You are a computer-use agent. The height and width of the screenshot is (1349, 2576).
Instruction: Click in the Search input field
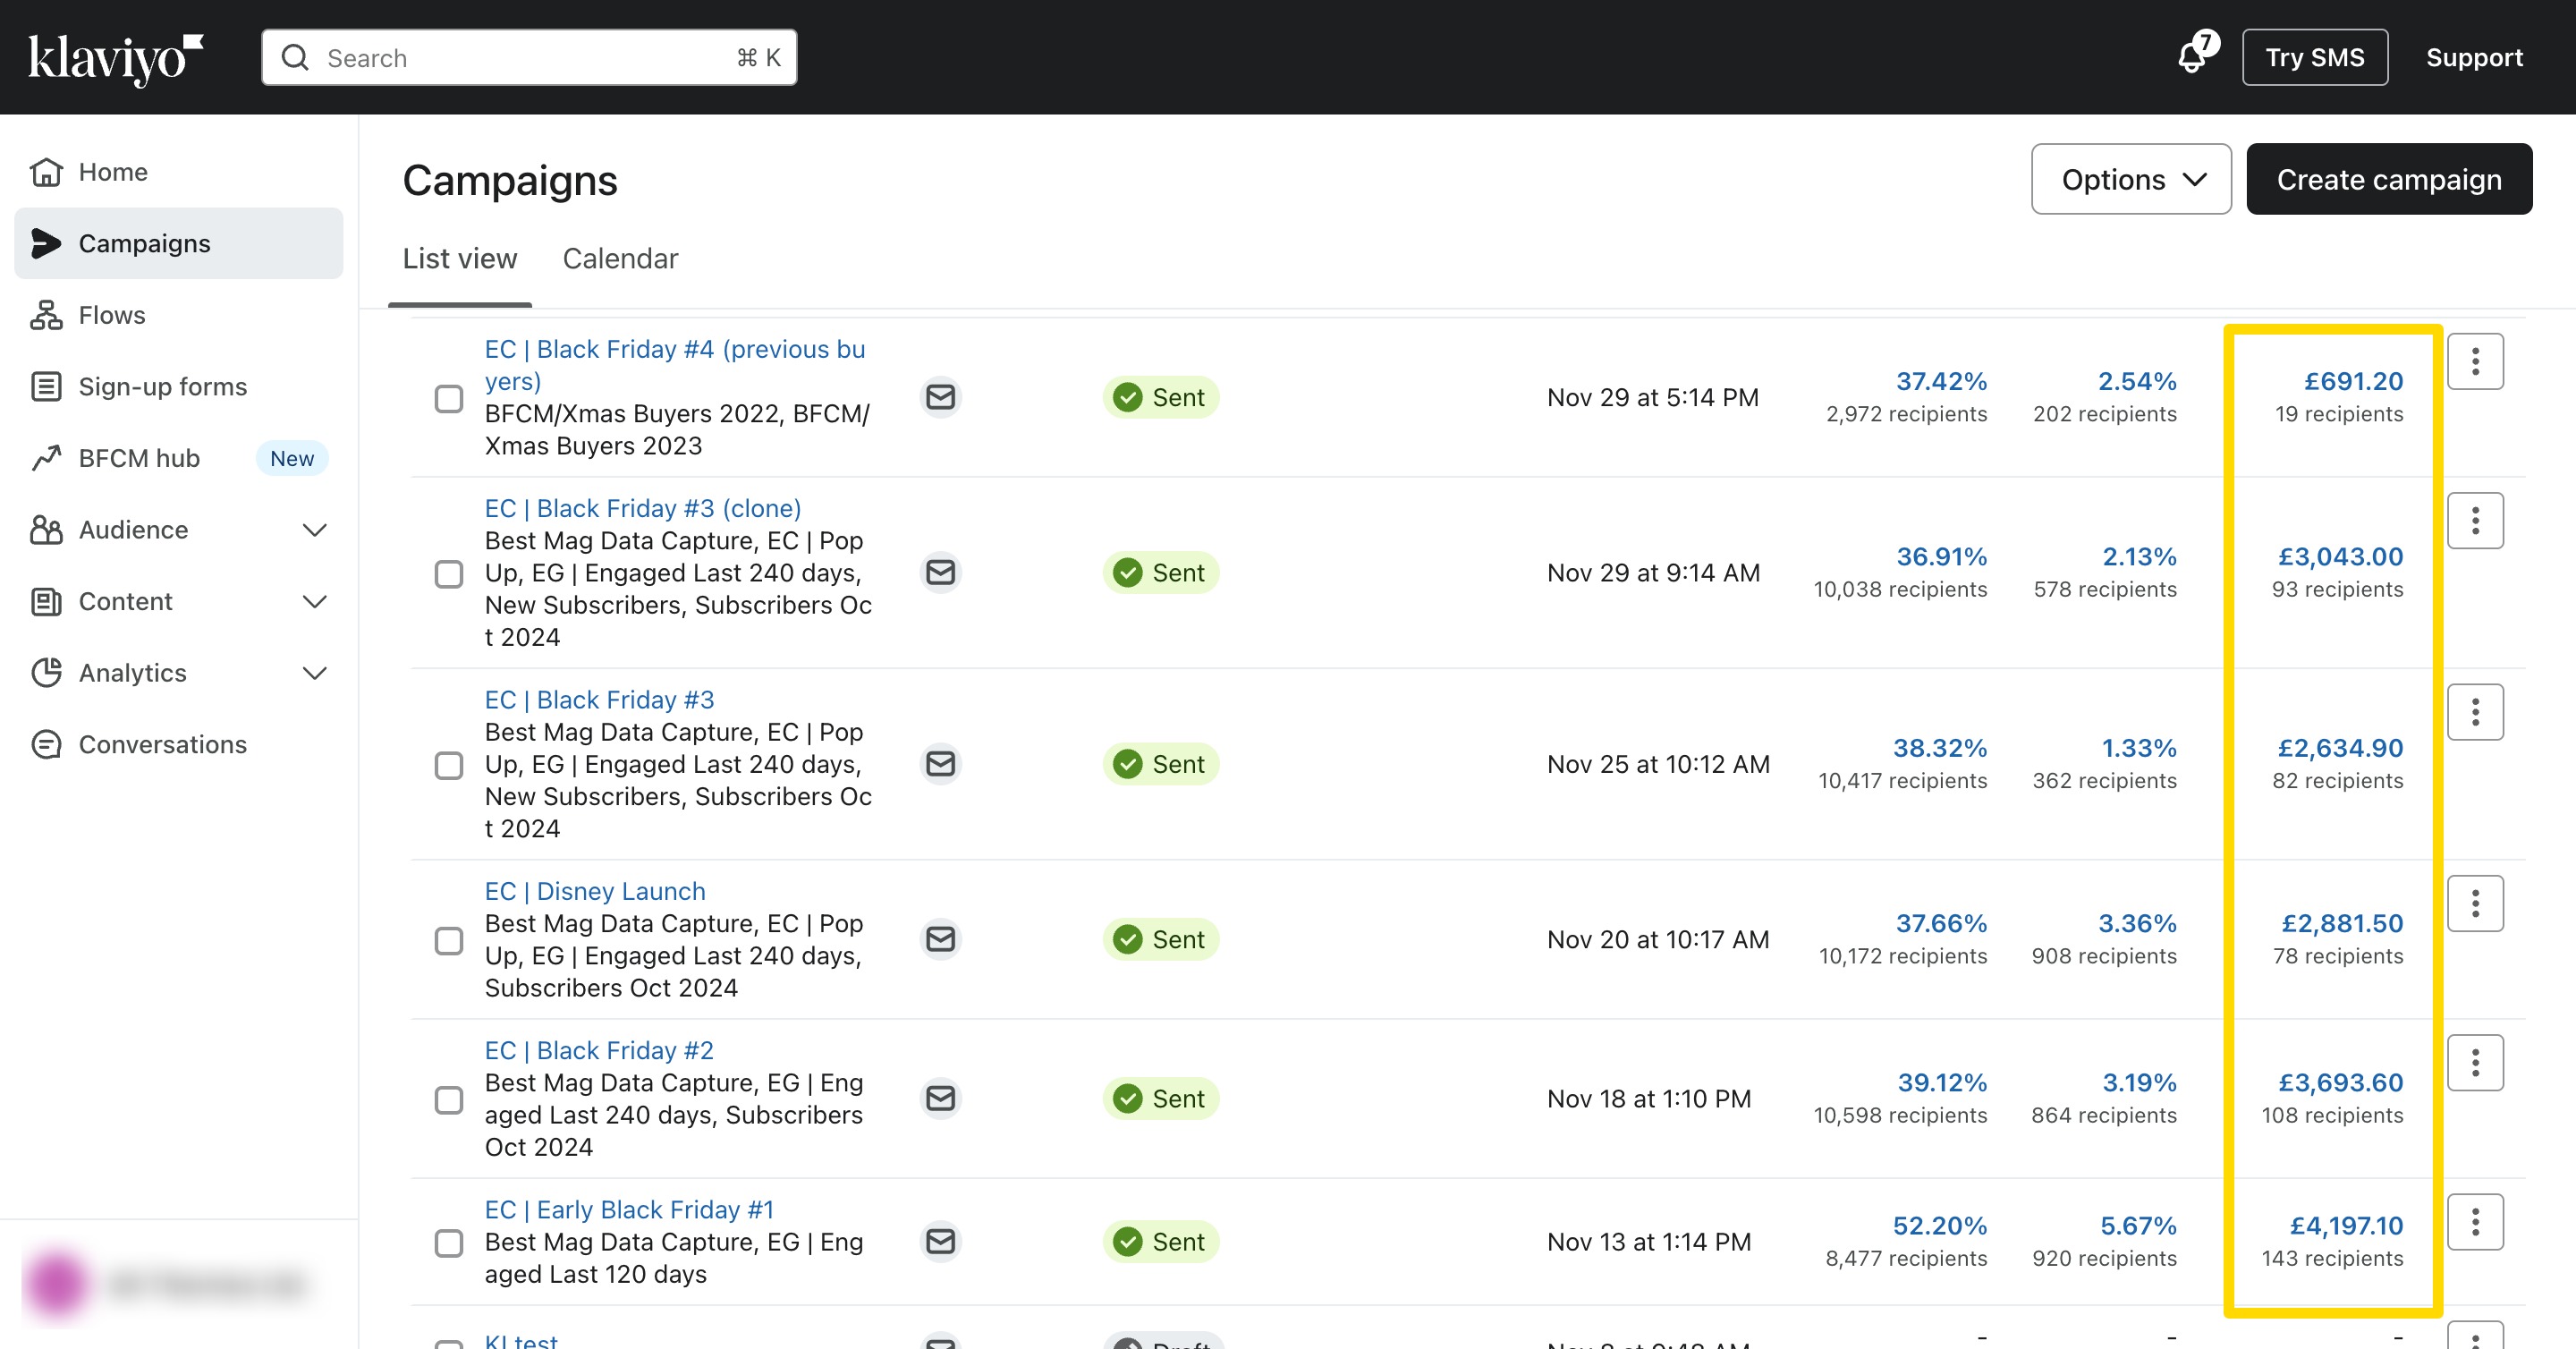coord(529,57)
